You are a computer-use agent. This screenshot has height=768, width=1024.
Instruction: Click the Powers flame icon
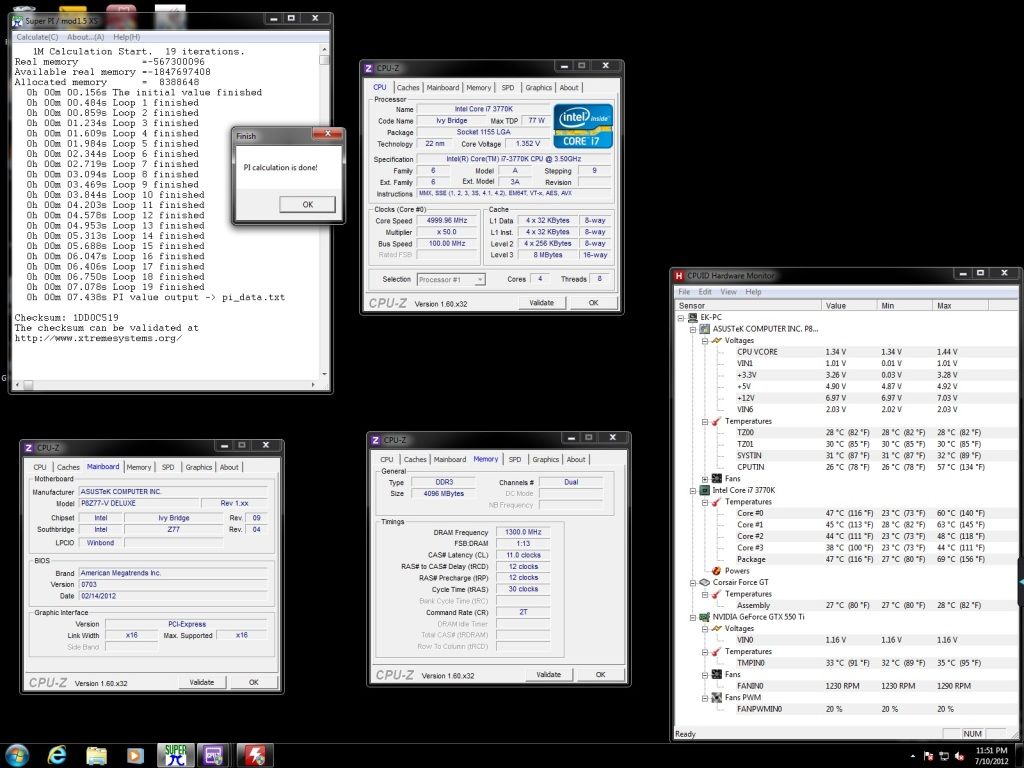[x=716, y=571]
